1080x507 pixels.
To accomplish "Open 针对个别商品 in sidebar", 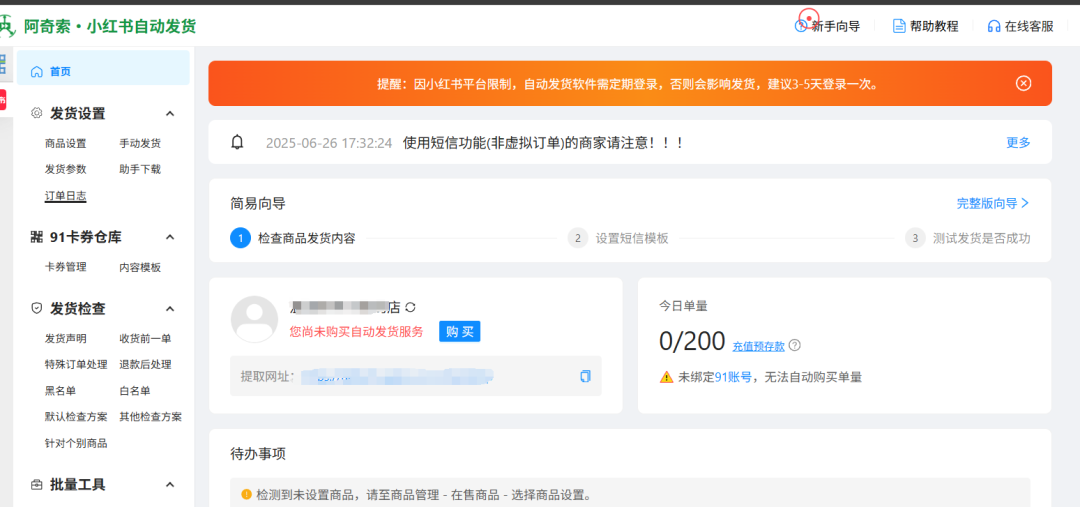I will pos(76,443).
